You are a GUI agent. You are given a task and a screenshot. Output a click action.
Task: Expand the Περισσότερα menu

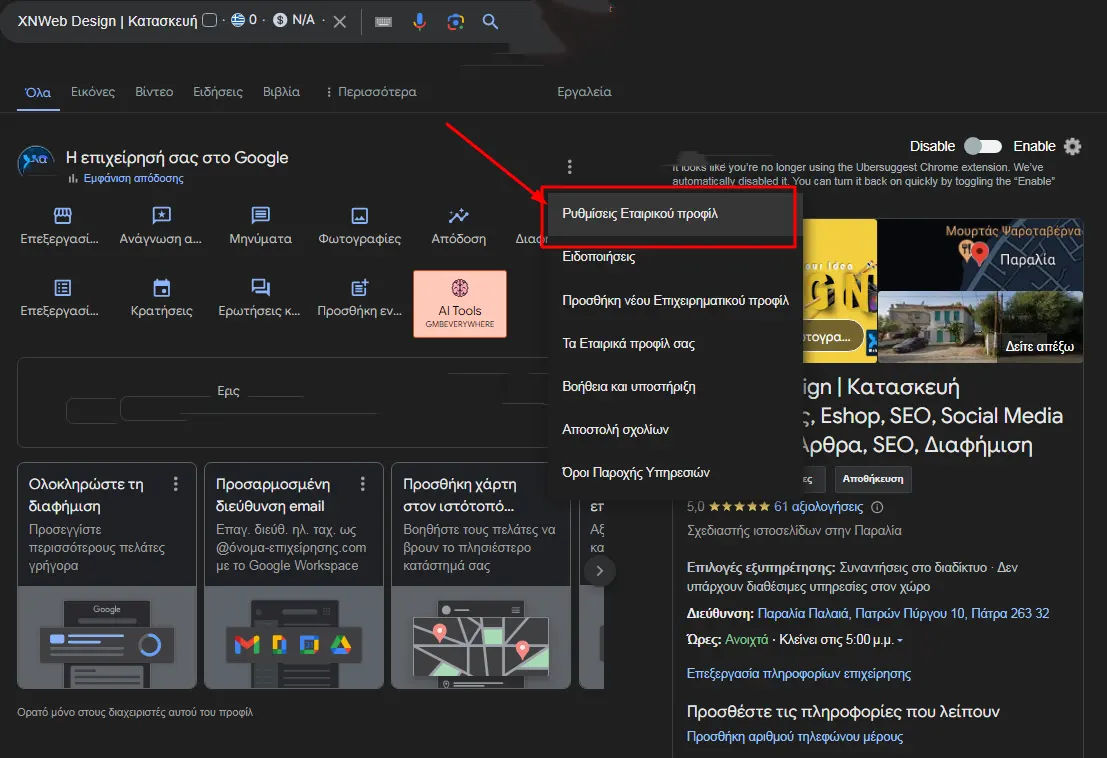[x=371, y=92]
